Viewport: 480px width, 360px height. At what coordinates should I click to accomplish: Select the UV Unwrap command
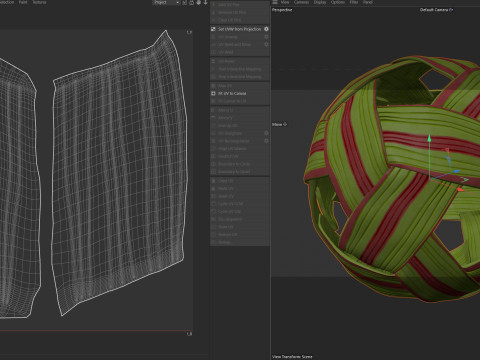click(239, 37)
